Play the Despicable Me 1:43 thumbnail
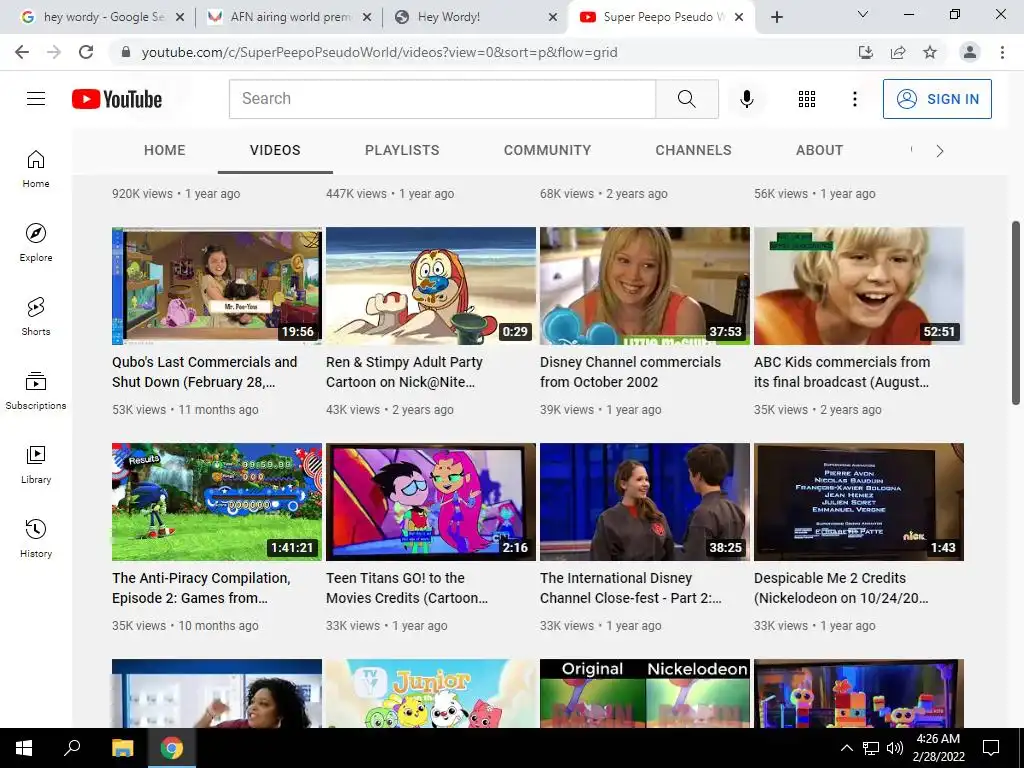The image size is (1024, 768). 859,502
